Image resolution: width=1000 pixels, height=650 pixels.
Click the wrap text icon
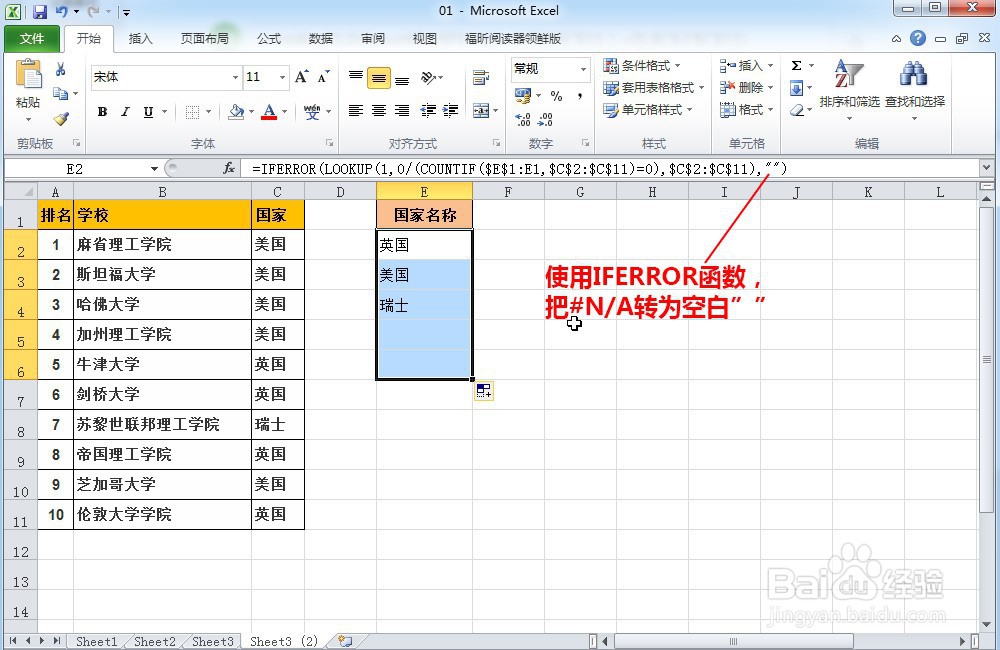pos(480,78)
